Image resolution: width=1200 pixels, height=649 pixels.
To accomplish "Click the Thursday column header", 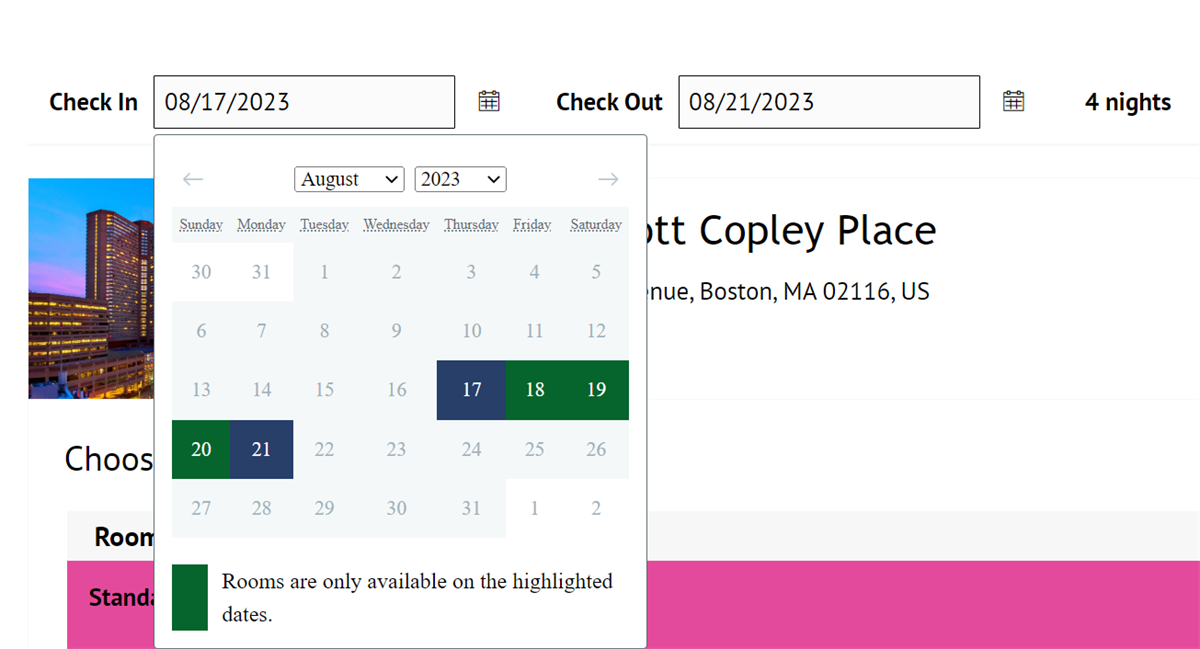I will tap(471, 225).
